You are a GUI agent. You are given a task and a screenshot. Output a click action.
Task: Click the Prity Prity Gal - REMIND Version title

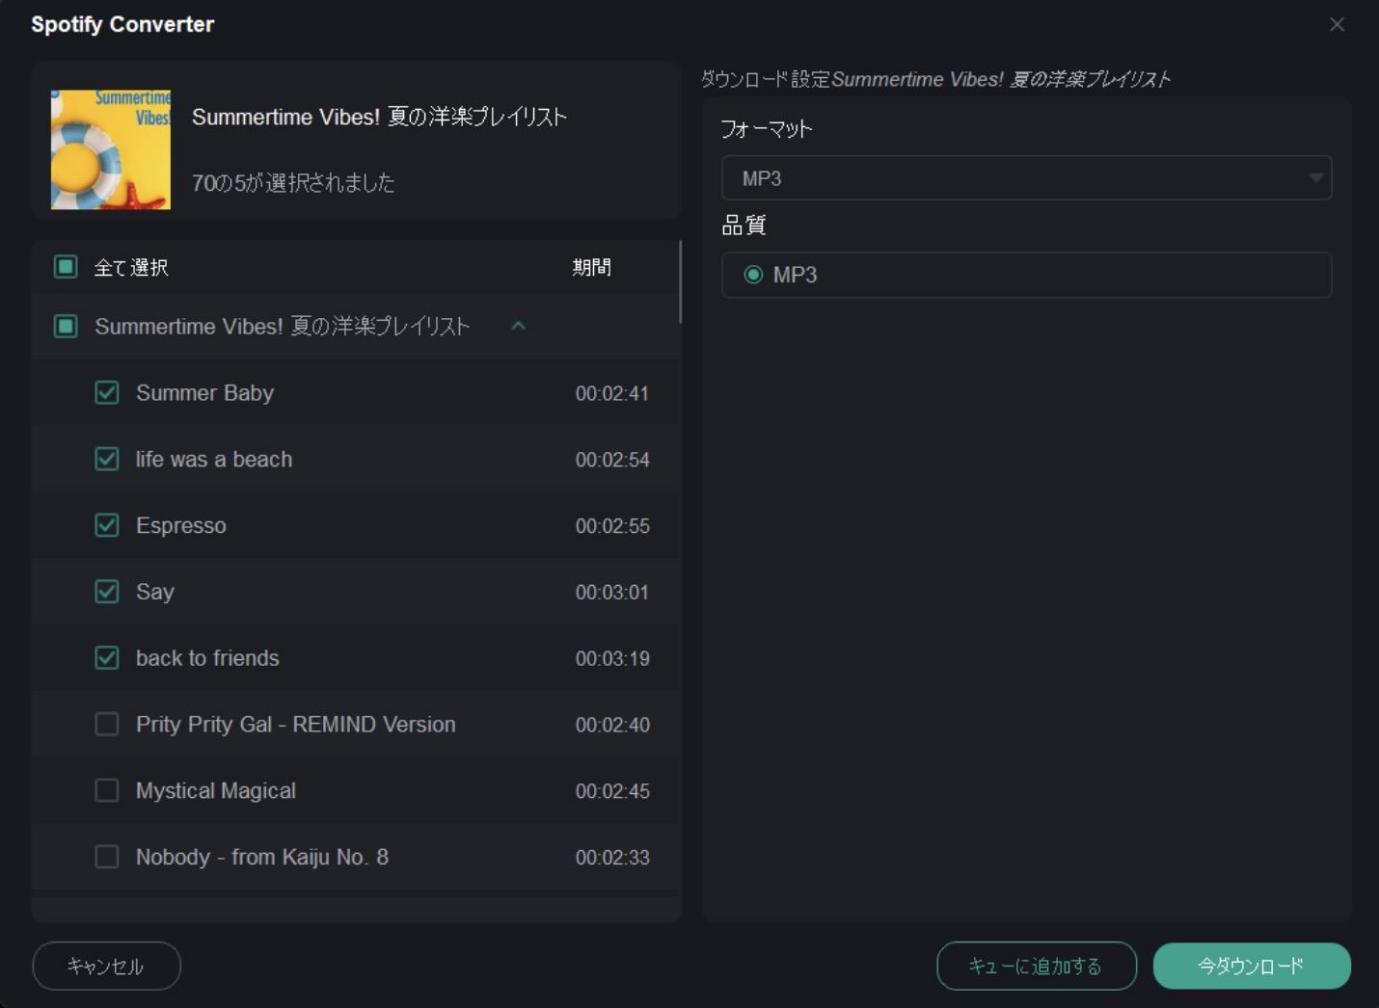[296, 724]
